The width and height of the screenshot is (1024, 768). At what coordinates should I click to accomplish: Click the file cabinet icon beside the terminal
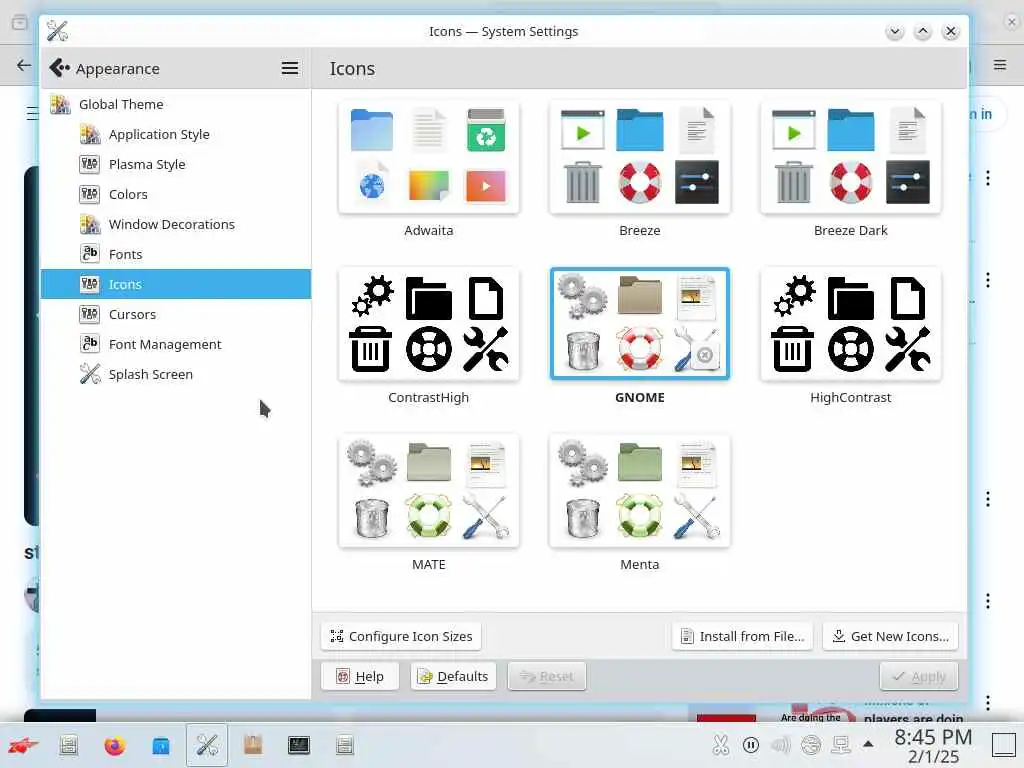coord(345,745)
